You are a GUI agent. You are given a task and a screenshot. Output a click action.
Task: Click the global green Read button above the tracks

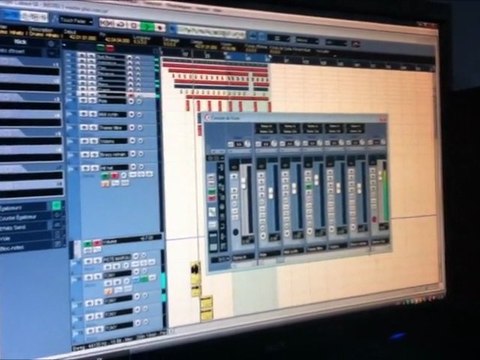point(100,47)
